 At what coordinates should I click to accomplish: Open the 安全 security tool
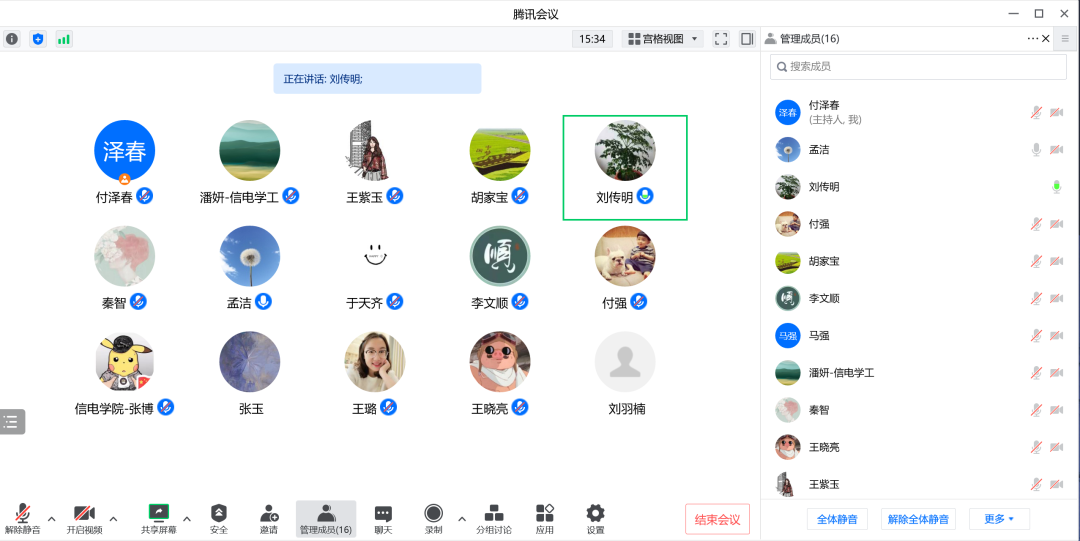click(x=218, y=520)
